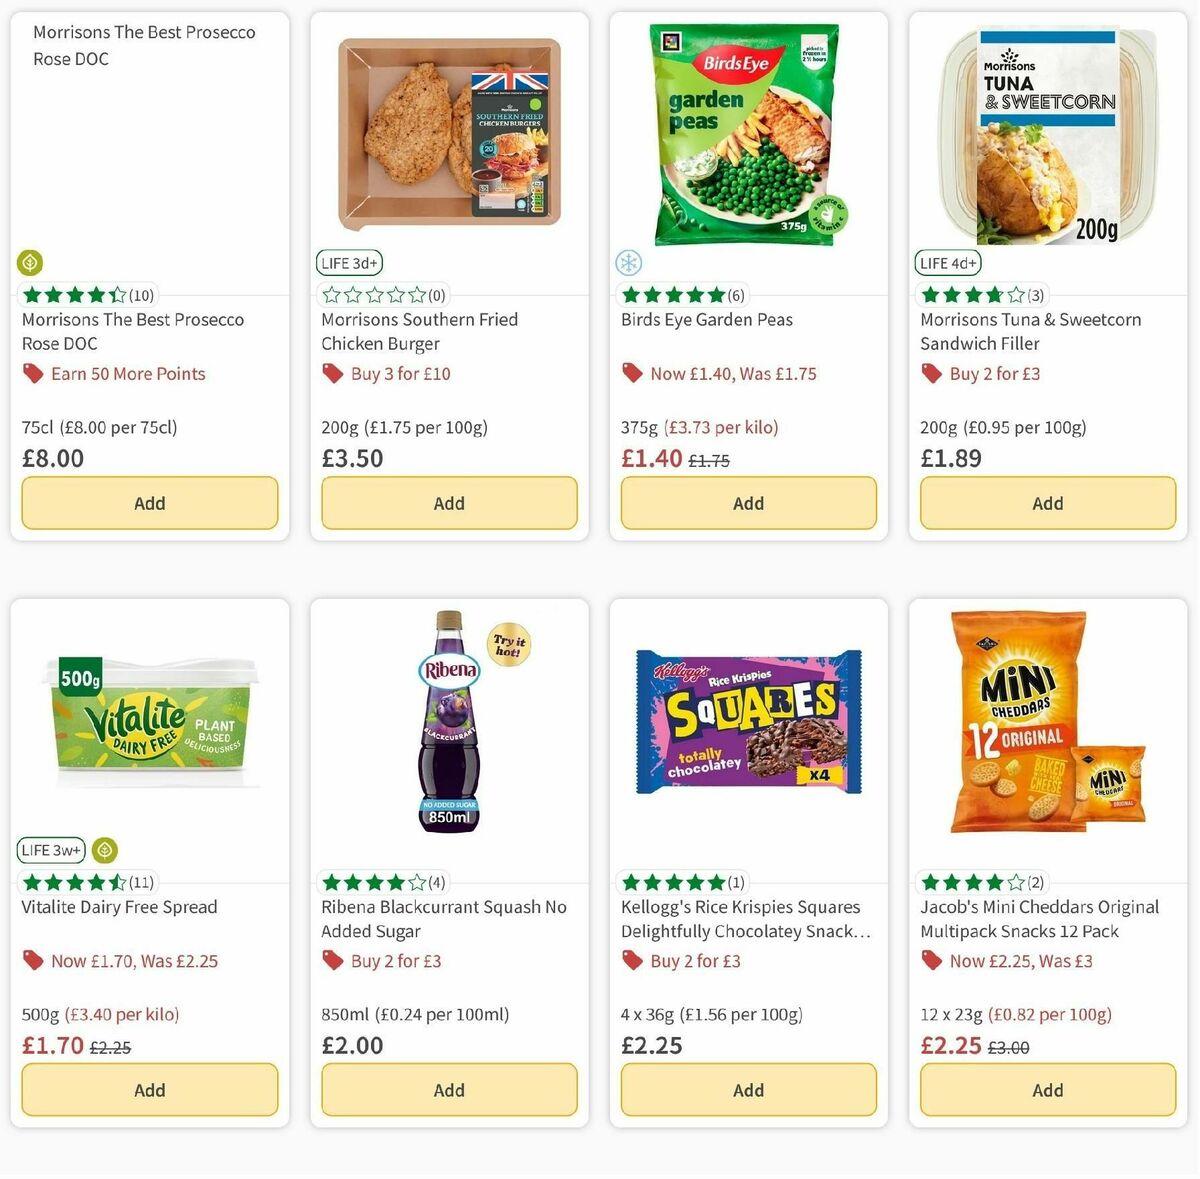Click the green More Points icon on Prosecco Rose
The image size is (1200, 1179).
[30, 262]
